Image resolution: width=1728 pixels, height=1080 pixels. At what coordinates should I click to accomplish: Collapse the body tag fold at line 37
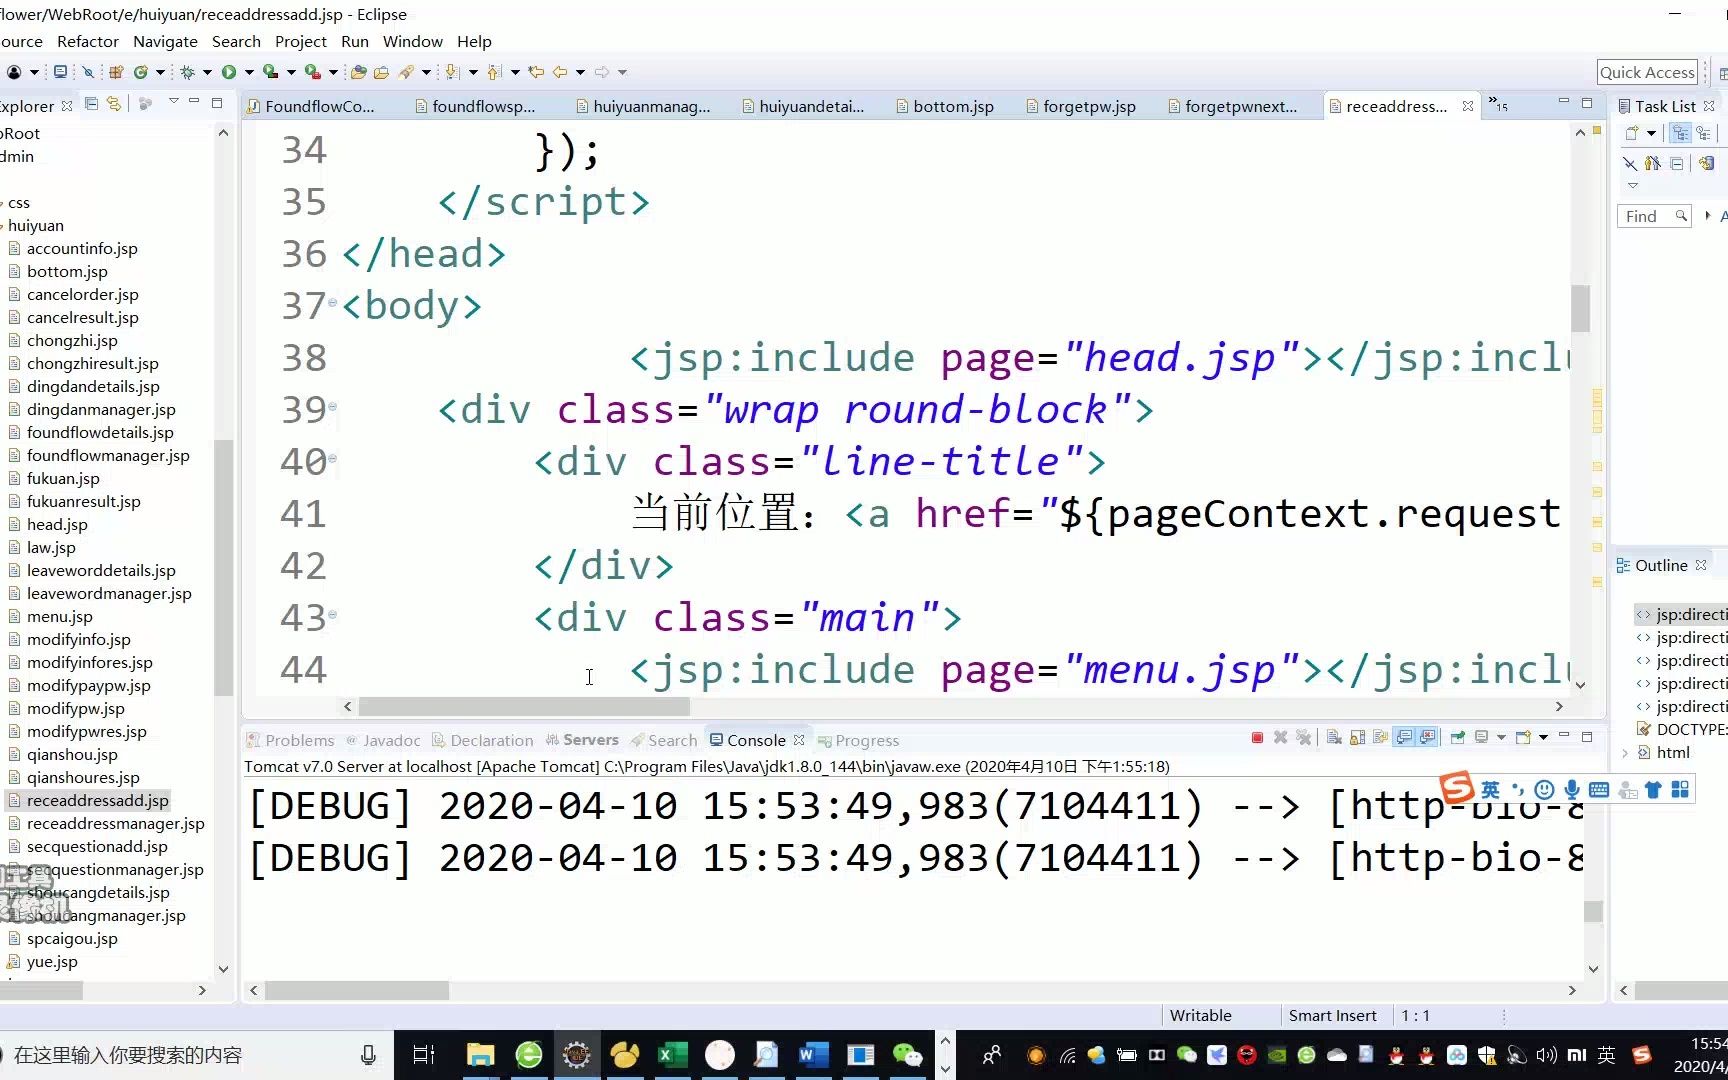pyautogui.click(x=333, y=302)
